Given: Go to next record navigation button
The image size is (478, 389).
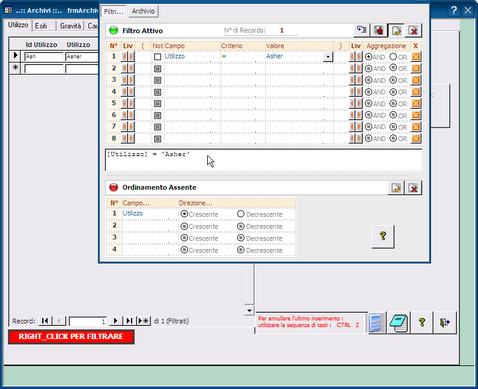Looking at the screenshot, I should tap(115, 321).
